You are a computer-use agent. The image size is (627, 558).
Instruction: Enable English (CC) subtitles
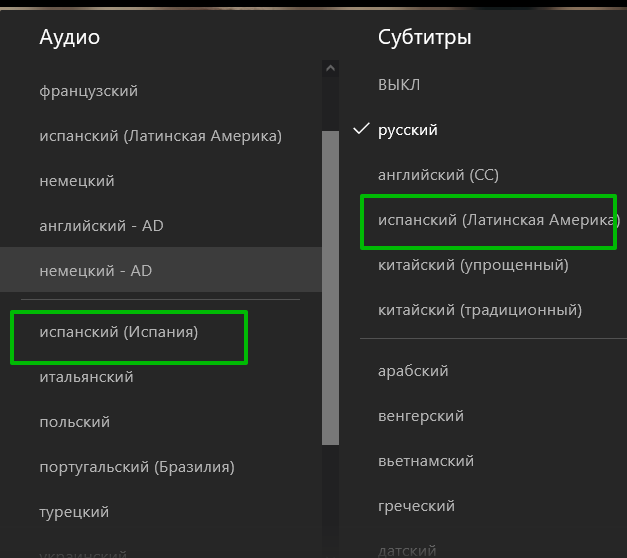coord(438,175)
